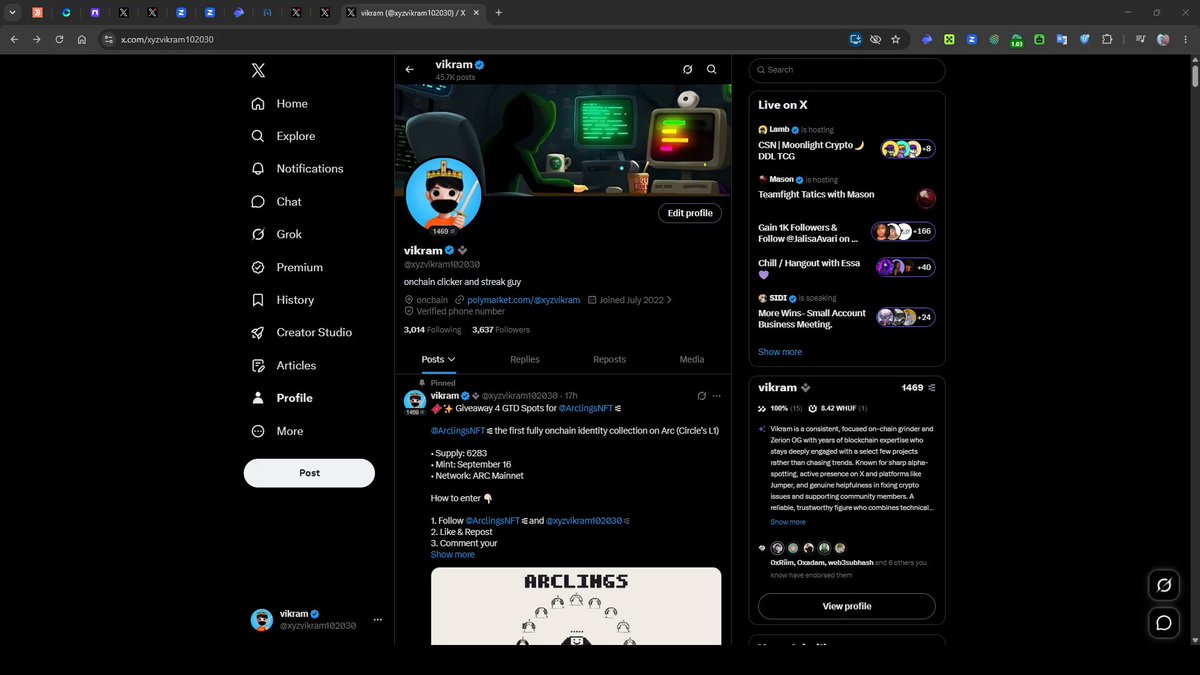Click the Notifications bell icon
This screenshot has width=1200, height=675.
coord(258,169)
